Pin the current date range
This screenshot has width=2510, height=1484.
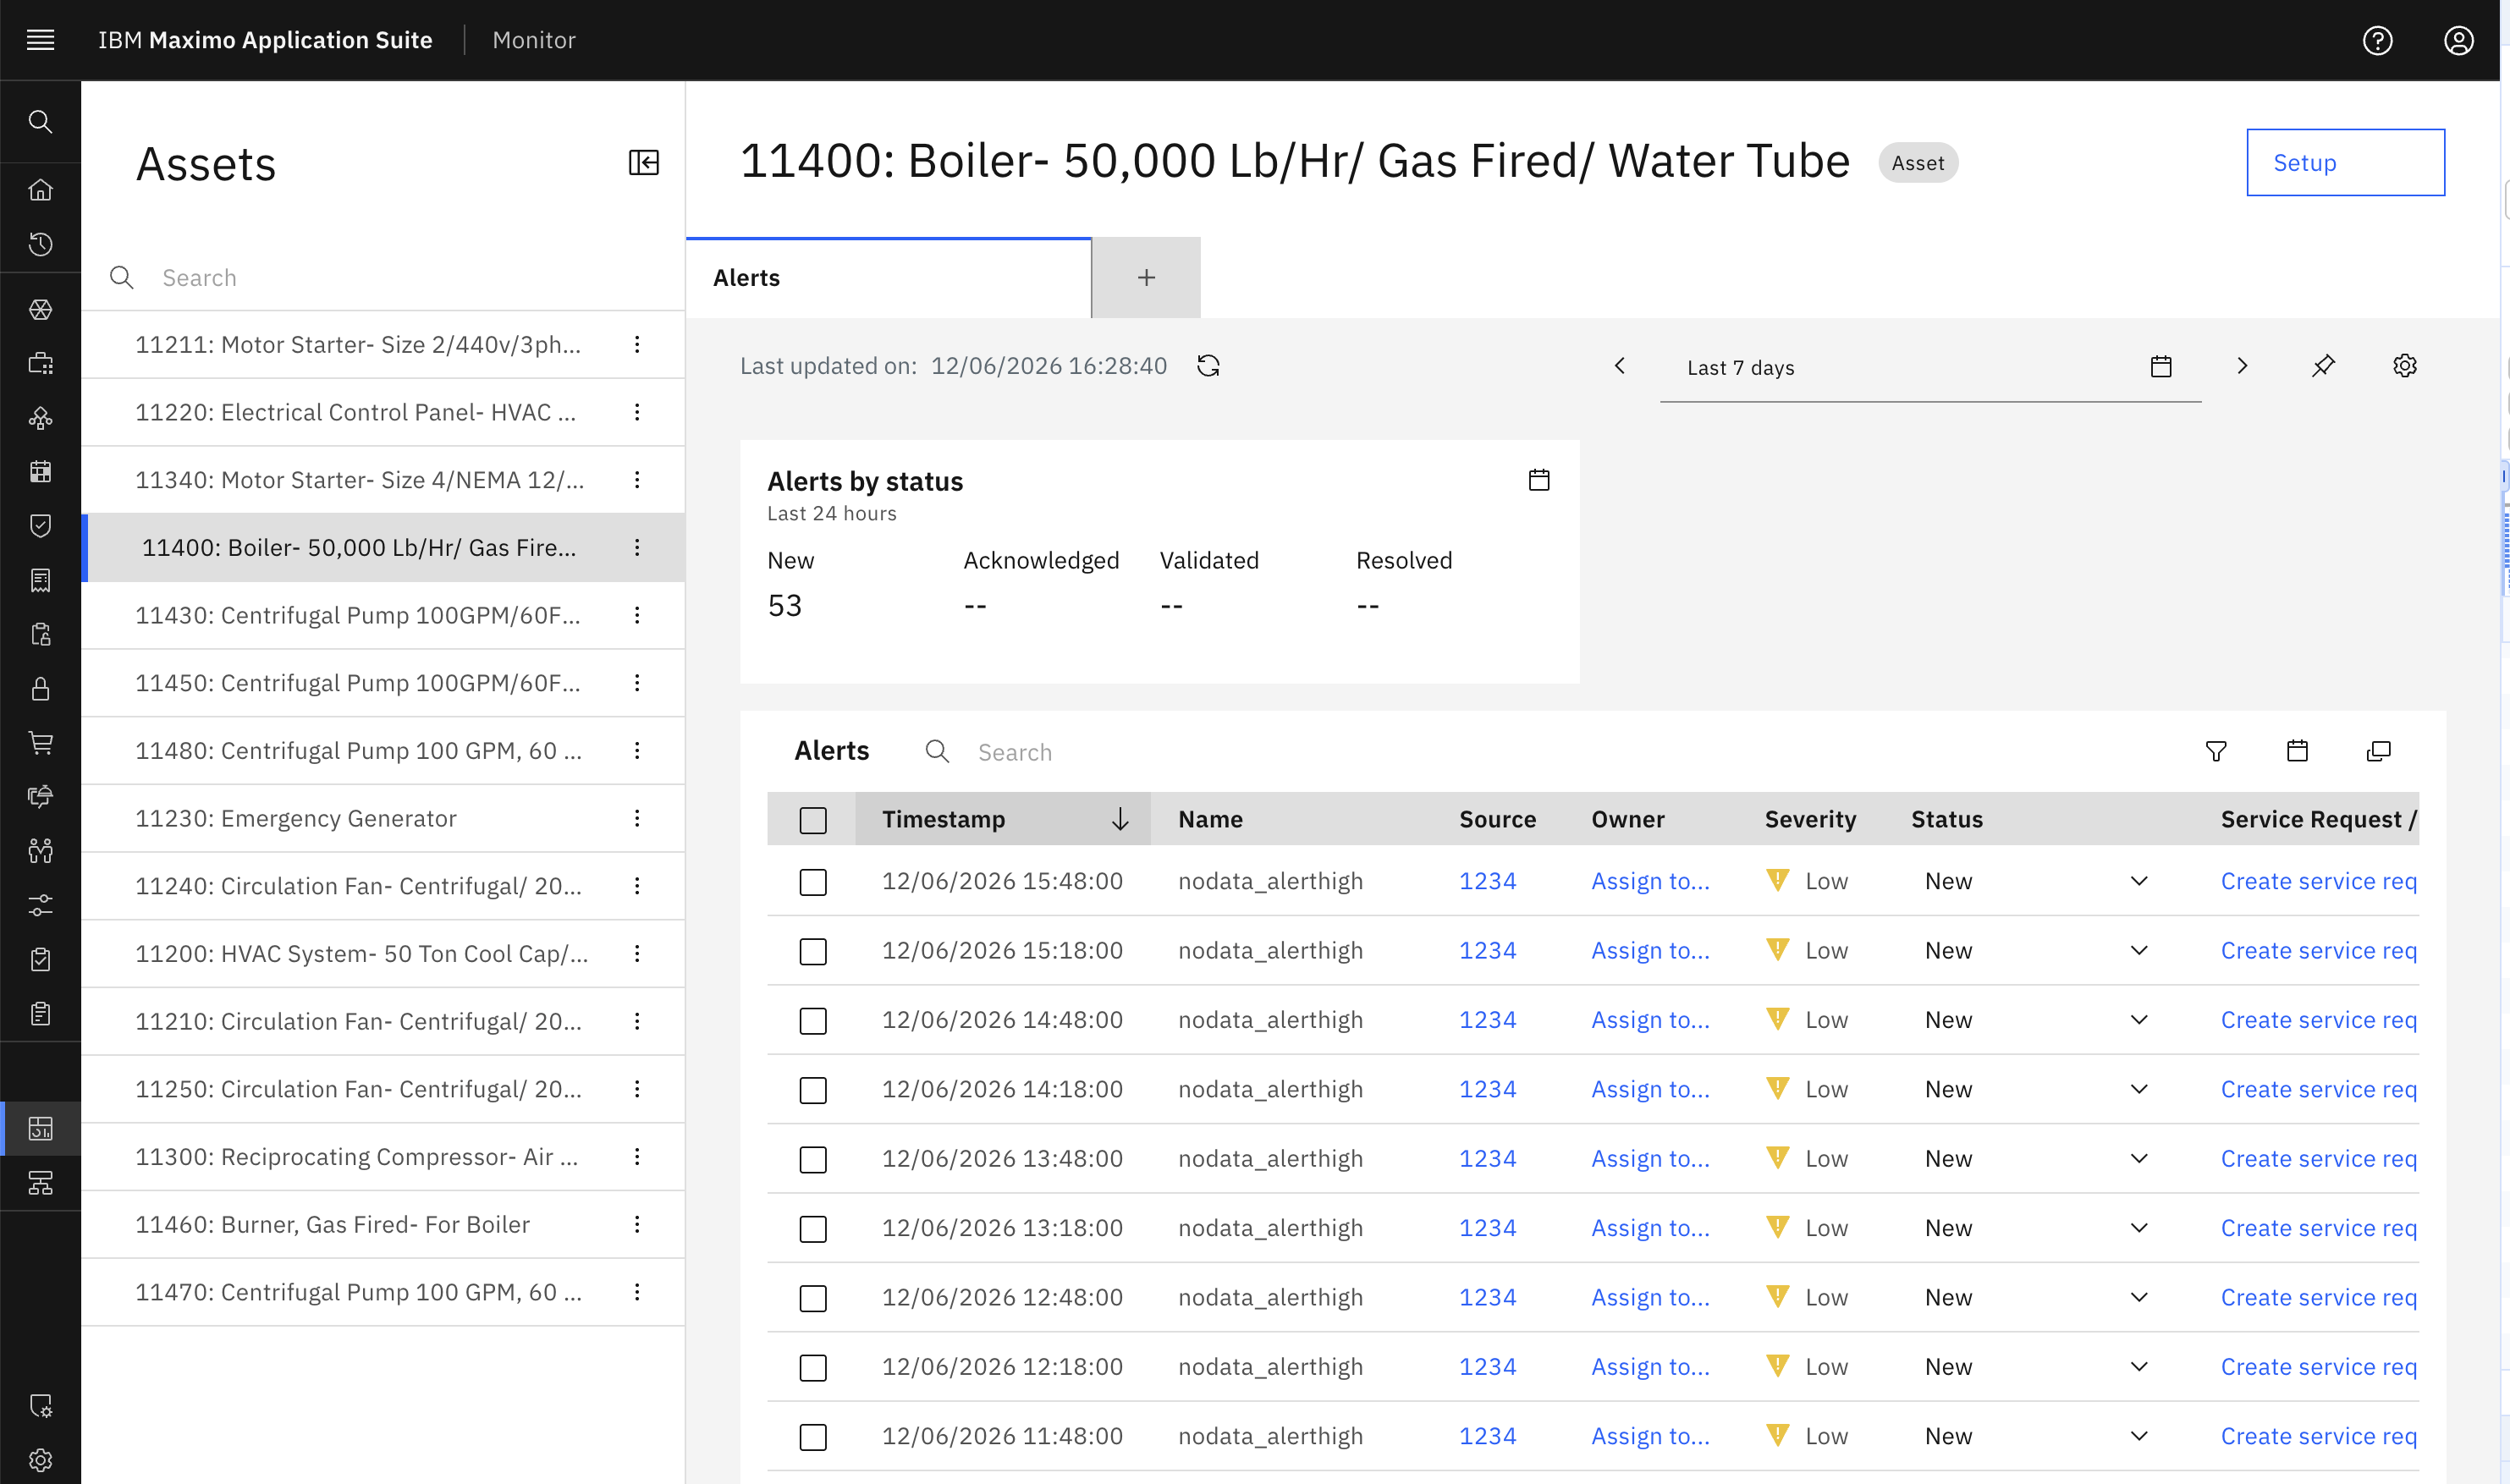(2323, 366)
